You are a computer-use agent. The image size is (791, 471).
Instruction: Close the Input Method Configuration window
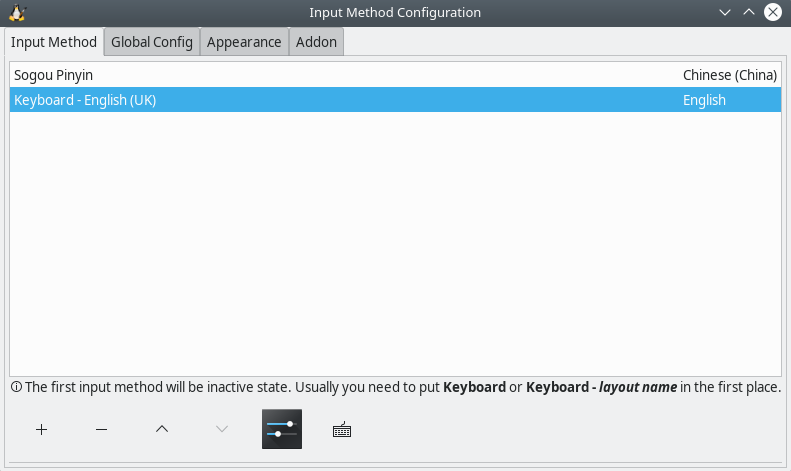[773, 12]
